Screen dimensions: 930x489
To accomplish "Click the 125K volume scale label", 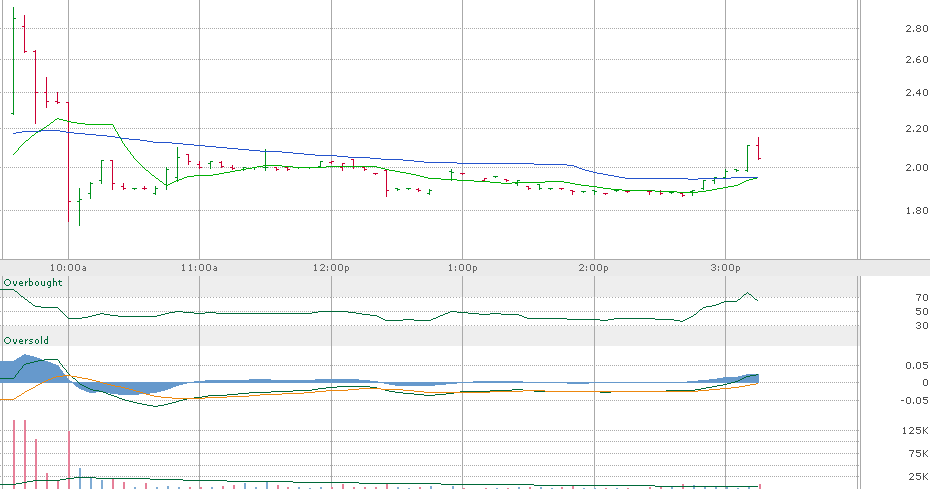I will coord(915,430).
